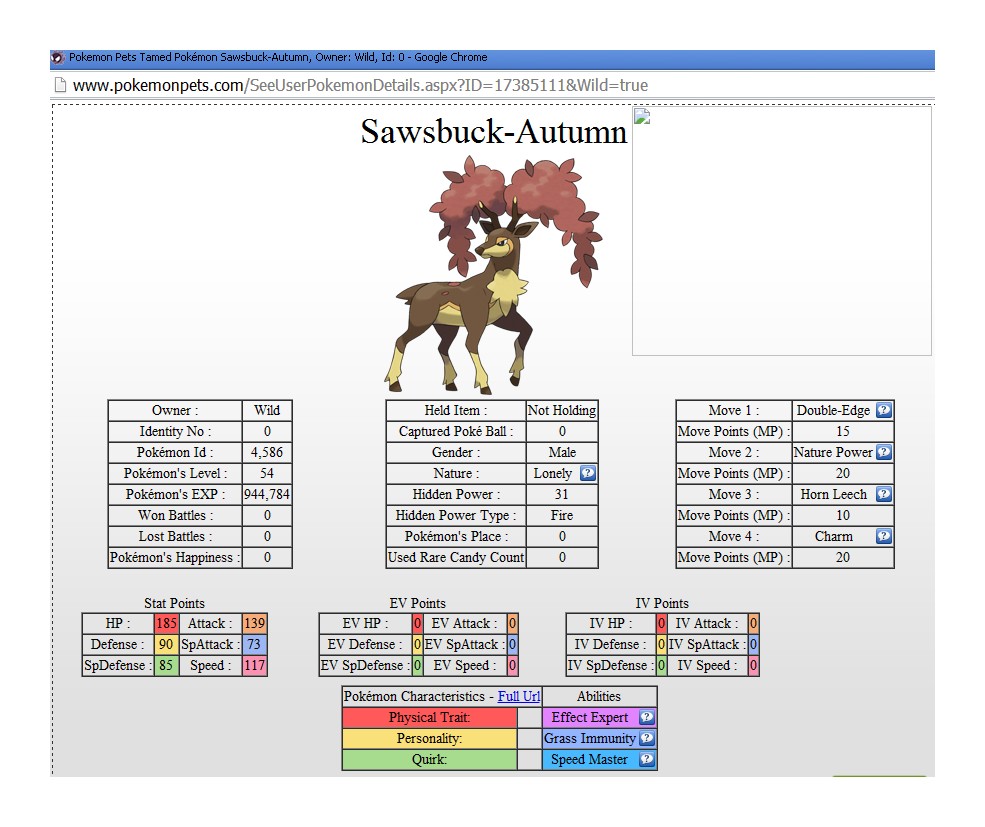This screenshot has width=985, height=827.
Task: Click the yellow Personality cell
Action: tap(429, 738)
